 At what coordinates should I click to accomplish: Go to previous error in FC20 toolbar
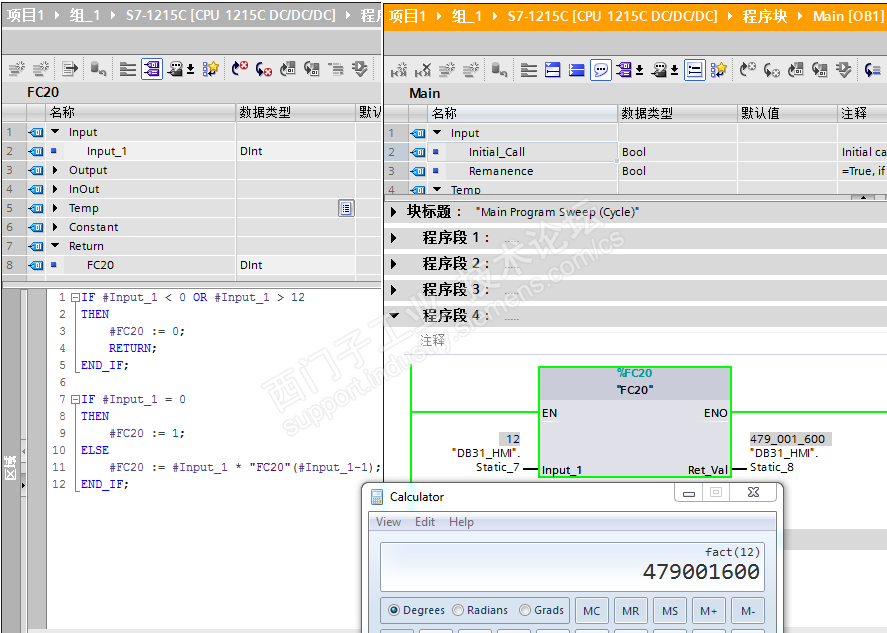pyautogui.click(x=264, y=69)
